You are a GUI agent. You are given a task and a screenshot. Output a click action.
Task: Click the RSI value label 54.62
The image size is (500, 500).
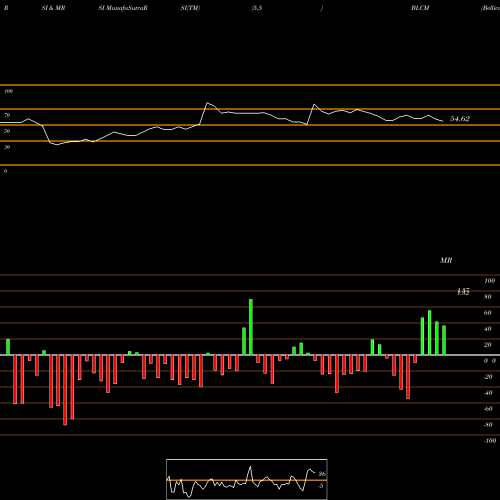point(460,119)
